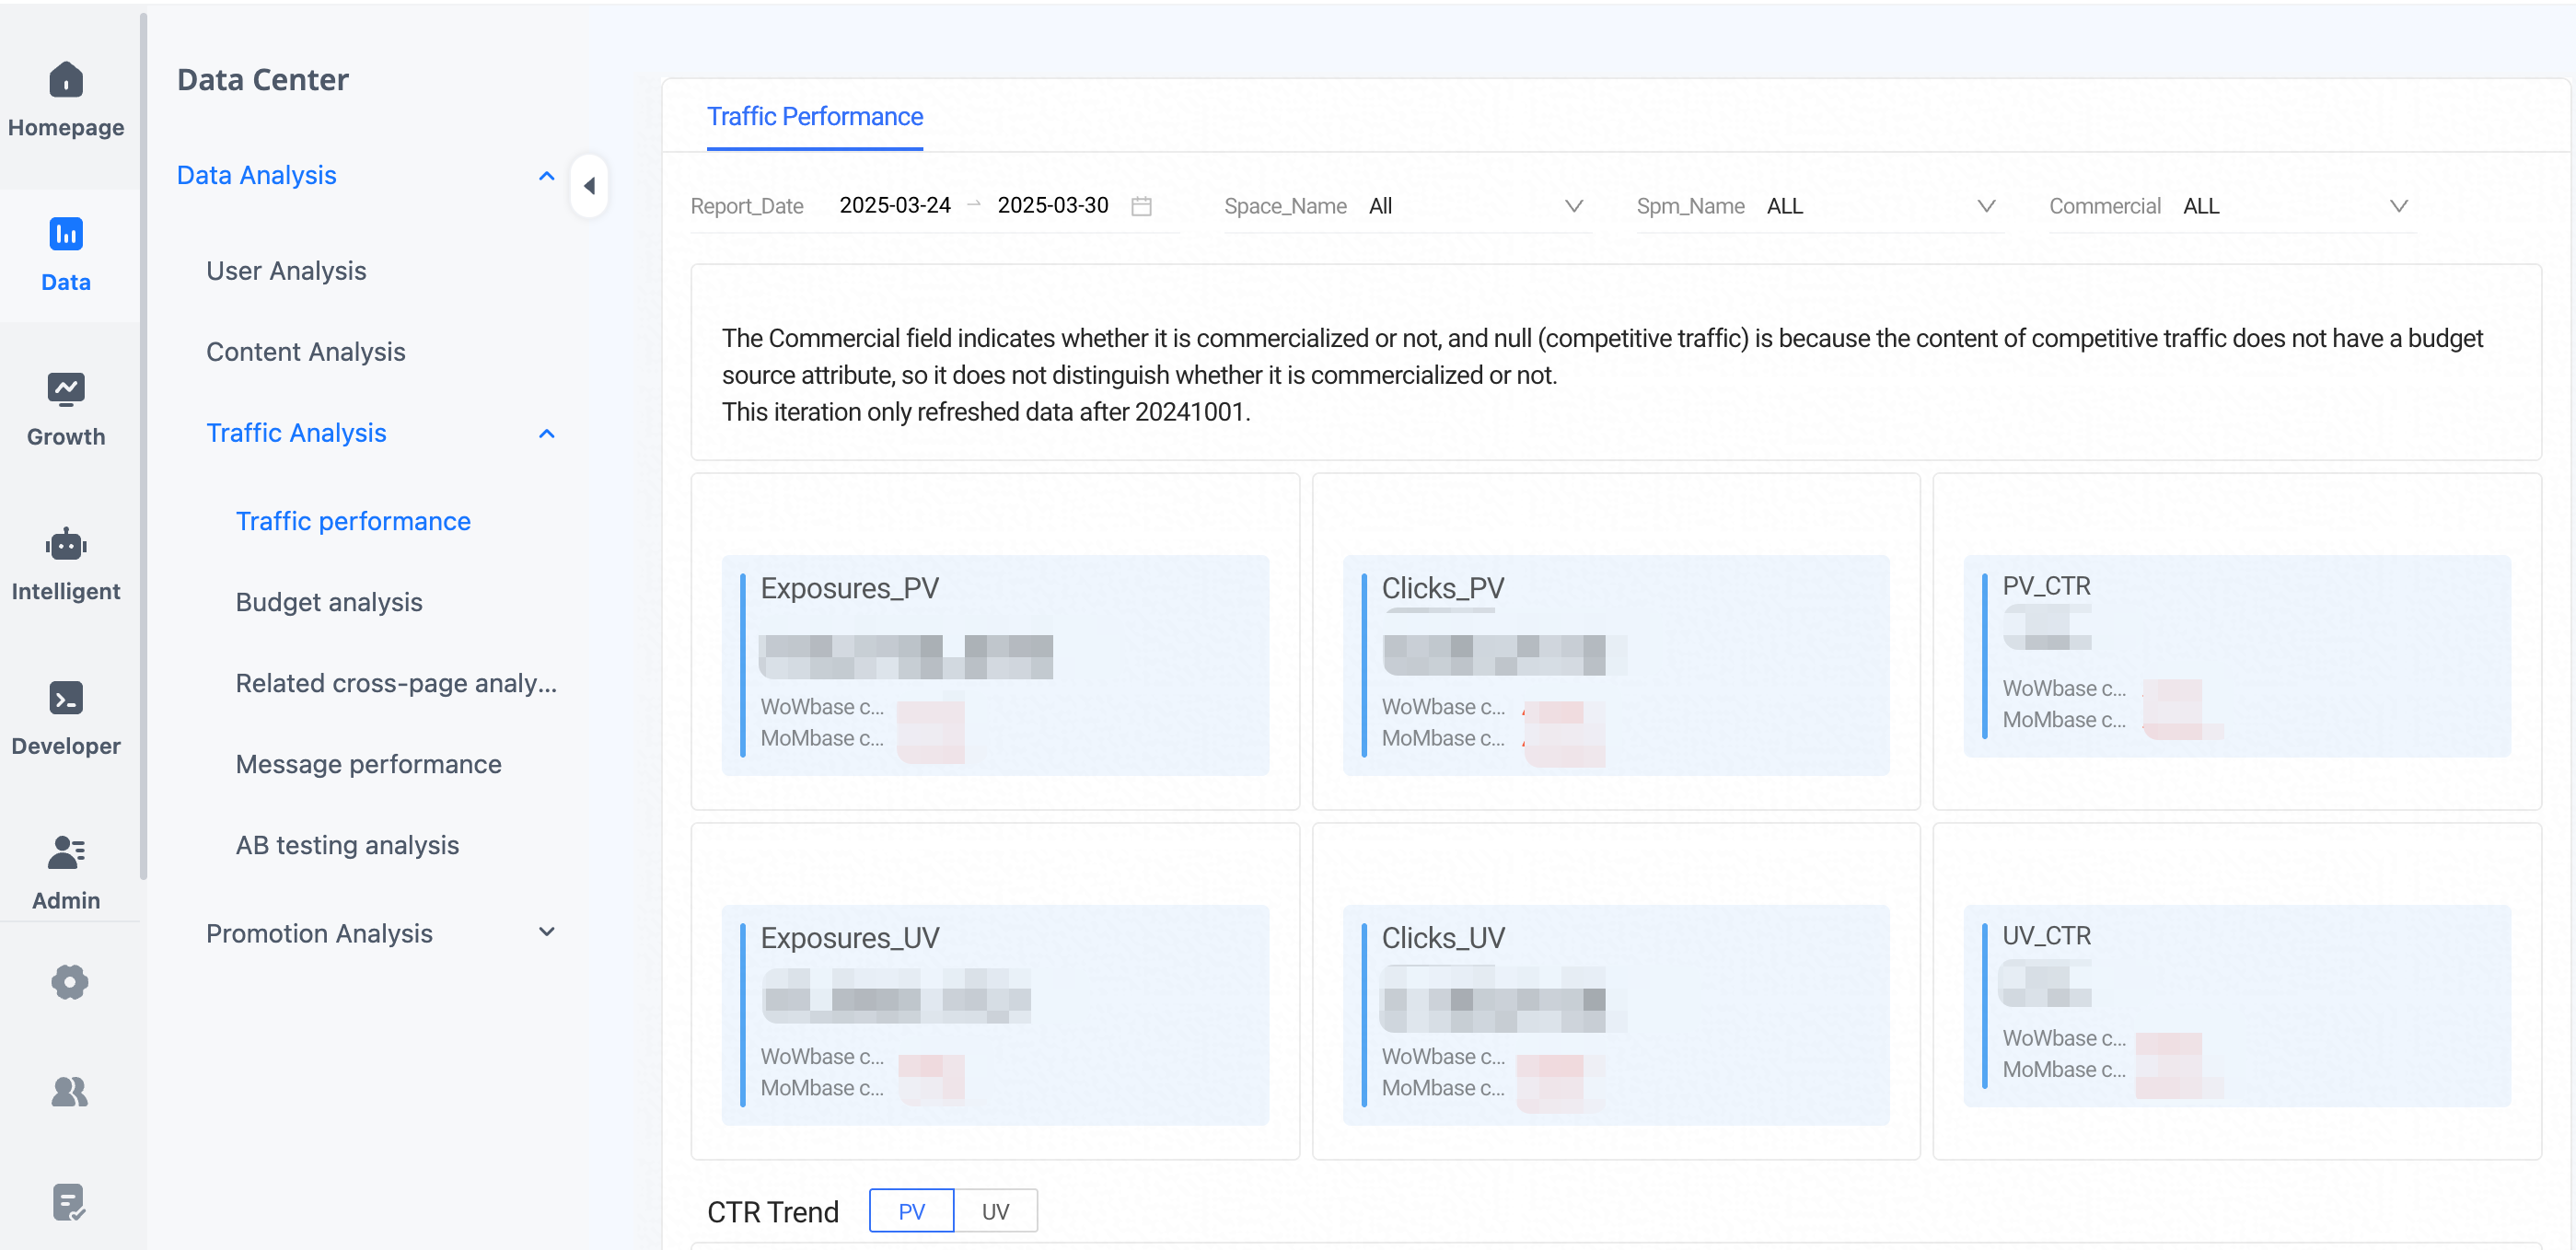
Task: Click the start date 2025-03-24 field
Action: (895, 205)
